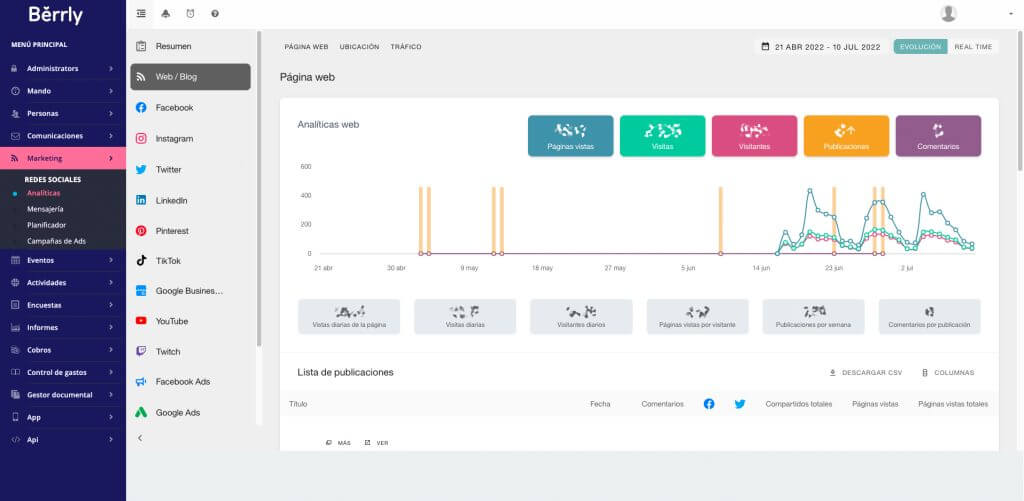This screenshot has width=1024, height=501.
Task: Open Google Business channel
Action: click(190, 291)
